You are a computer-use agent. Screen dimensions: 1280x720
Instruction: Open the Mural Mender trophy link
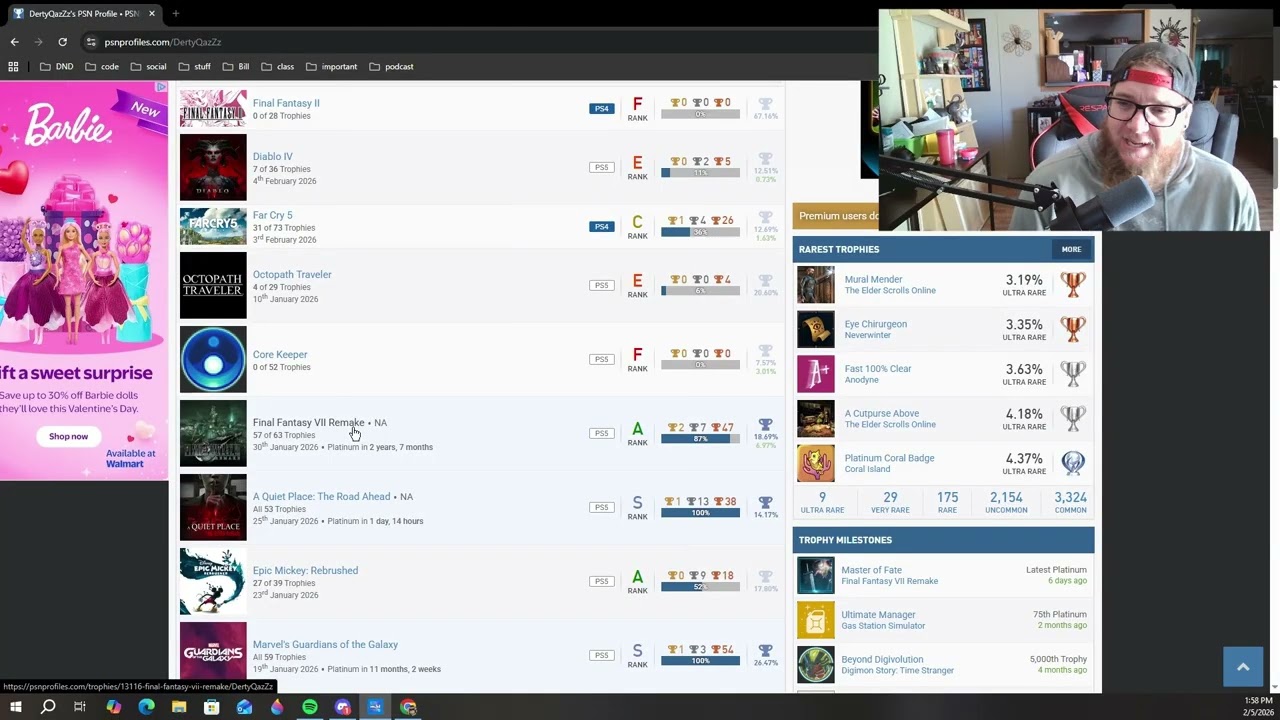point(873,279)
